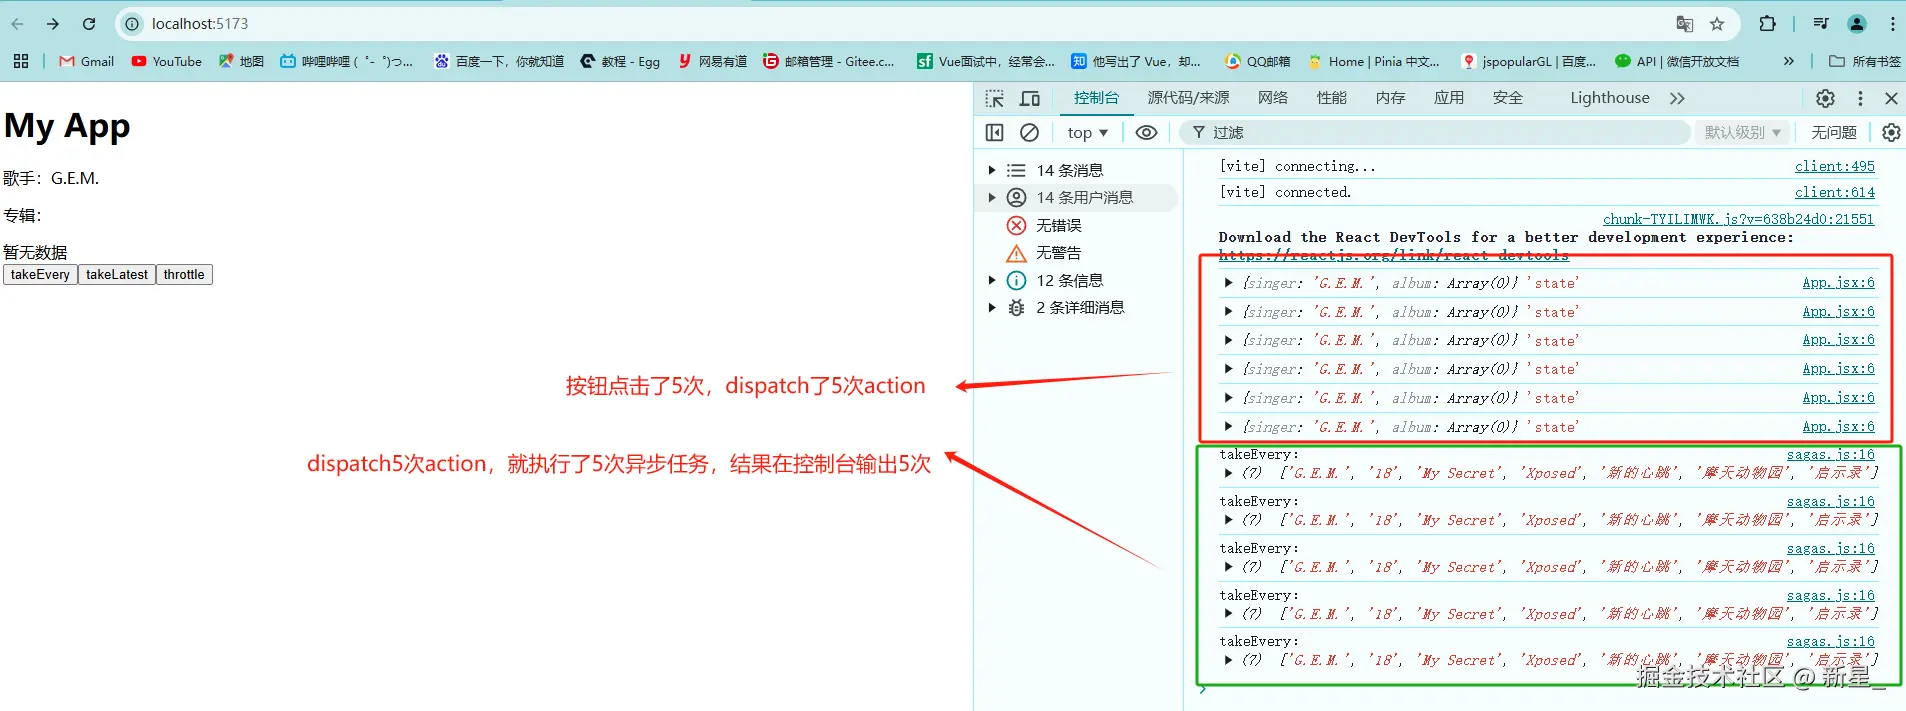Show more DevTools tabs with the chevron

coord(1677,98)
